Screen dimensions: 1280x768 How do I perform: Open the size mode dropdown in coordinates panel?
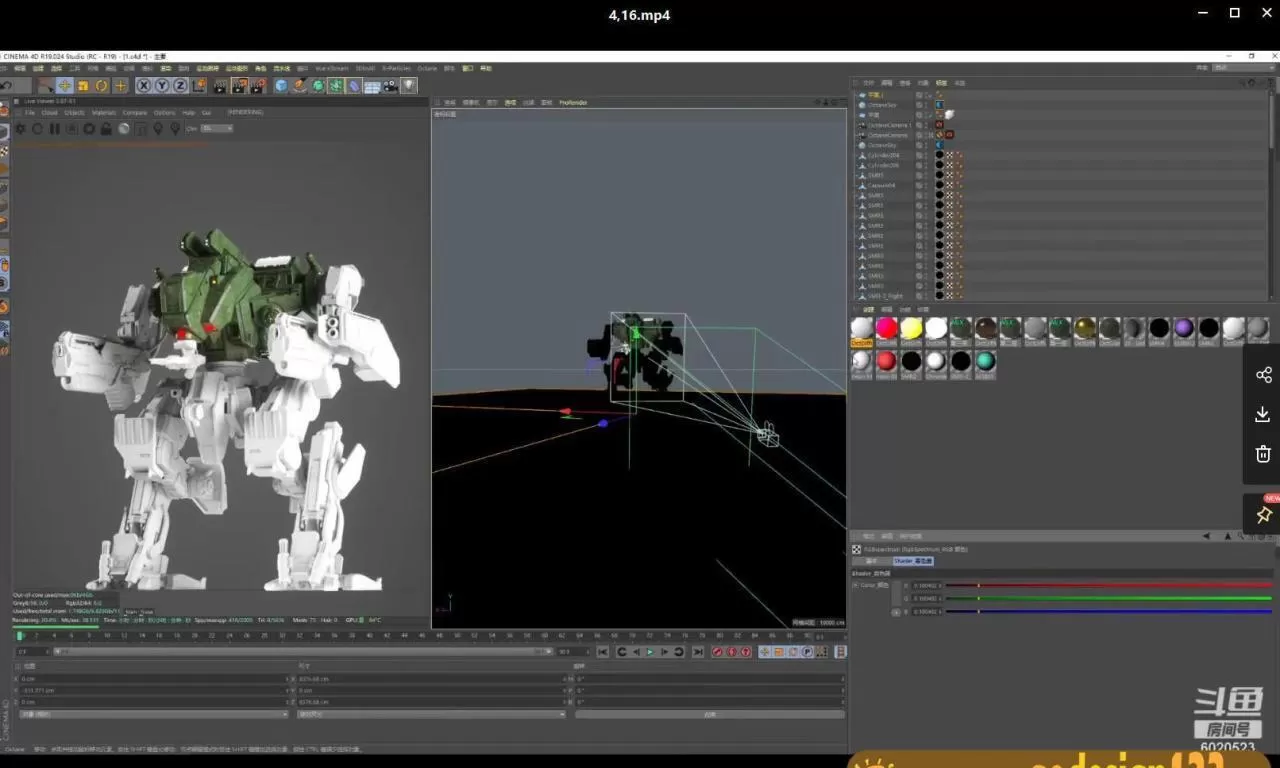click(430, 714)
